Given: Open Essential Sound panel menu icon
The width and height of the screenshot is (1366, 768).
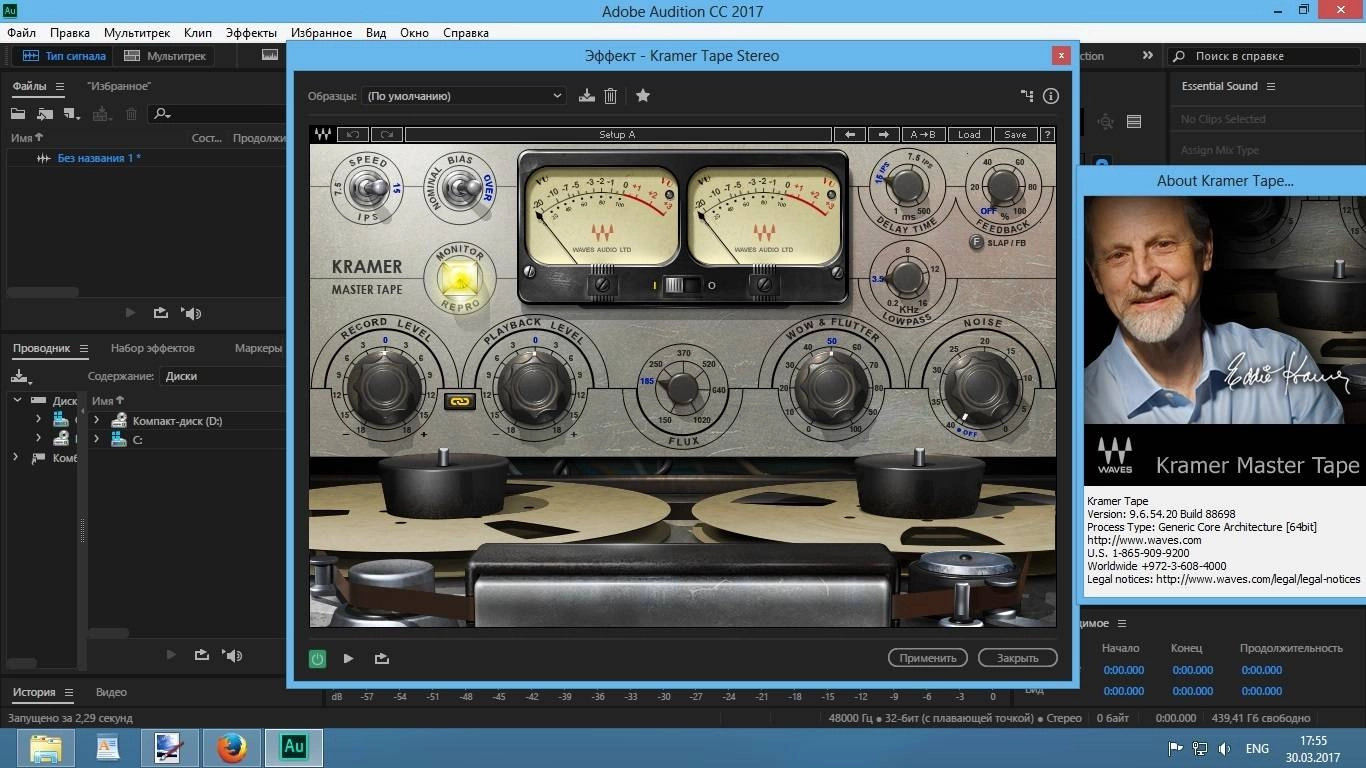Looking at the screenshot, I should (1271, 87).
